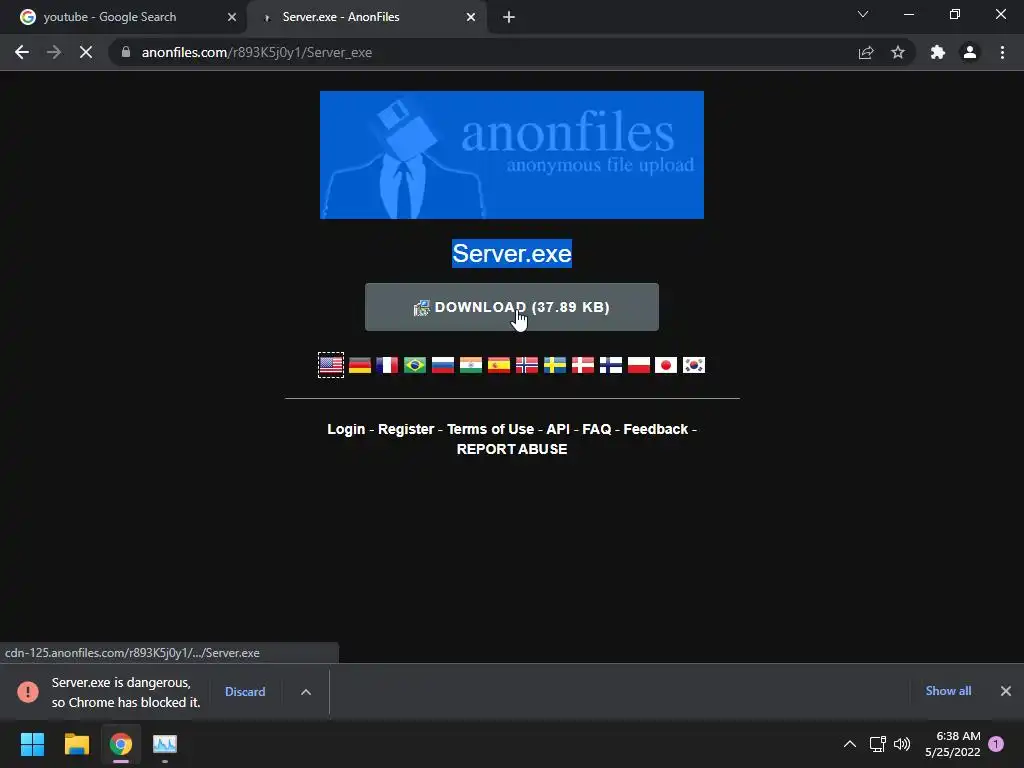
Task: Open the Register link
Action: 406,429
